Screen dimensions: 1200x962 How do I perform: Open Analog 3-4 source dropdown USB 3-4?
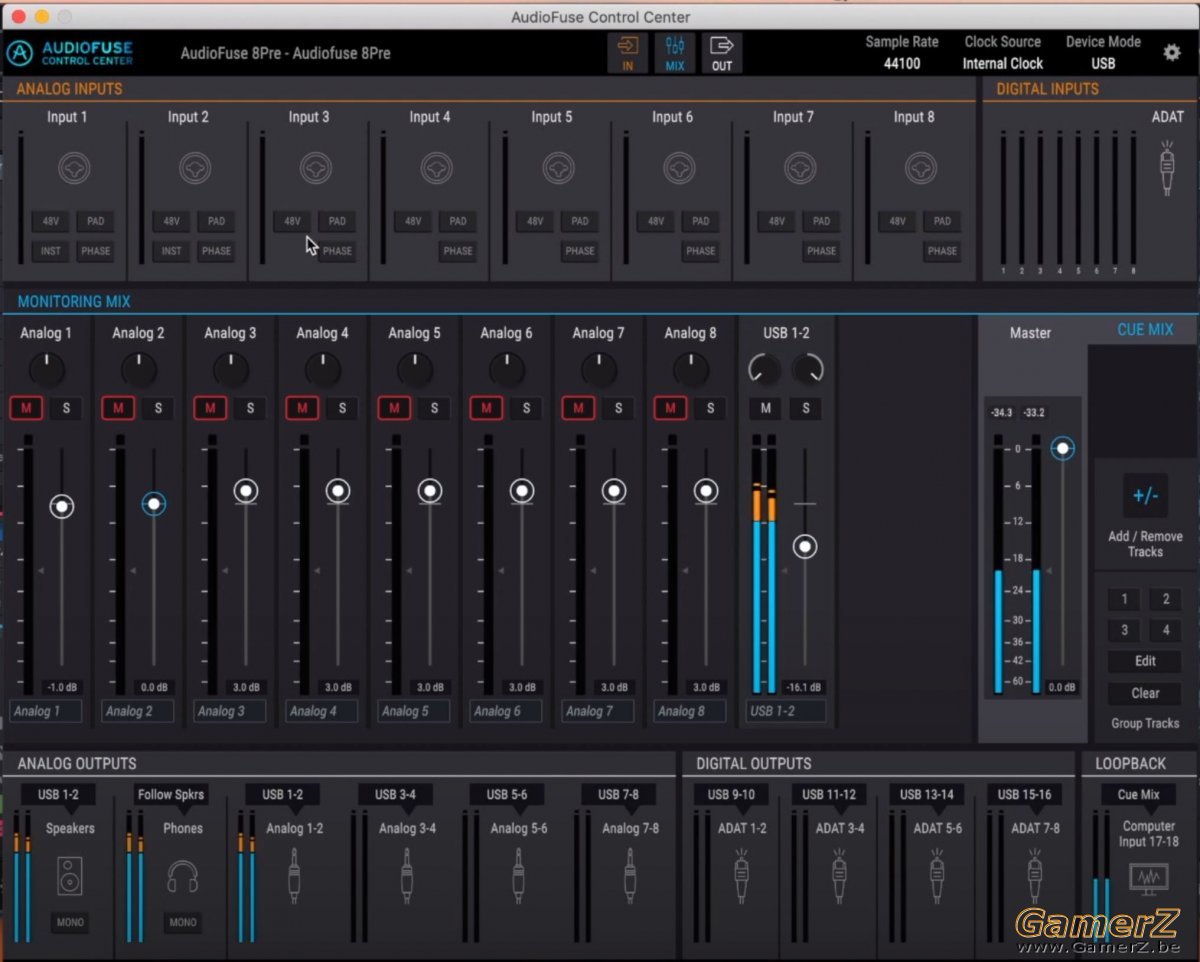point(394,795)
